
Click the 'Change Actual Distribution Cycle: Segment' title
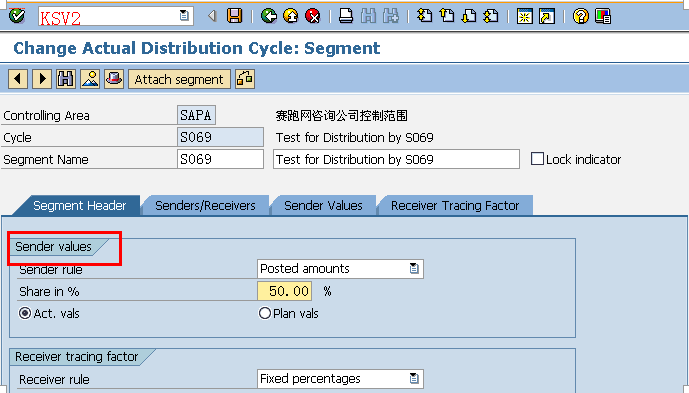196,48
